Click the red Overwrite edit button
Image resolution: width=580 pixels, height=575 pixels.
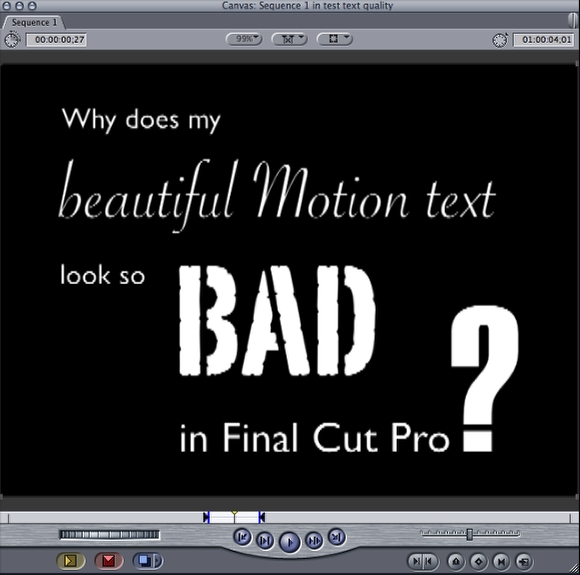(x=108, y=561)
